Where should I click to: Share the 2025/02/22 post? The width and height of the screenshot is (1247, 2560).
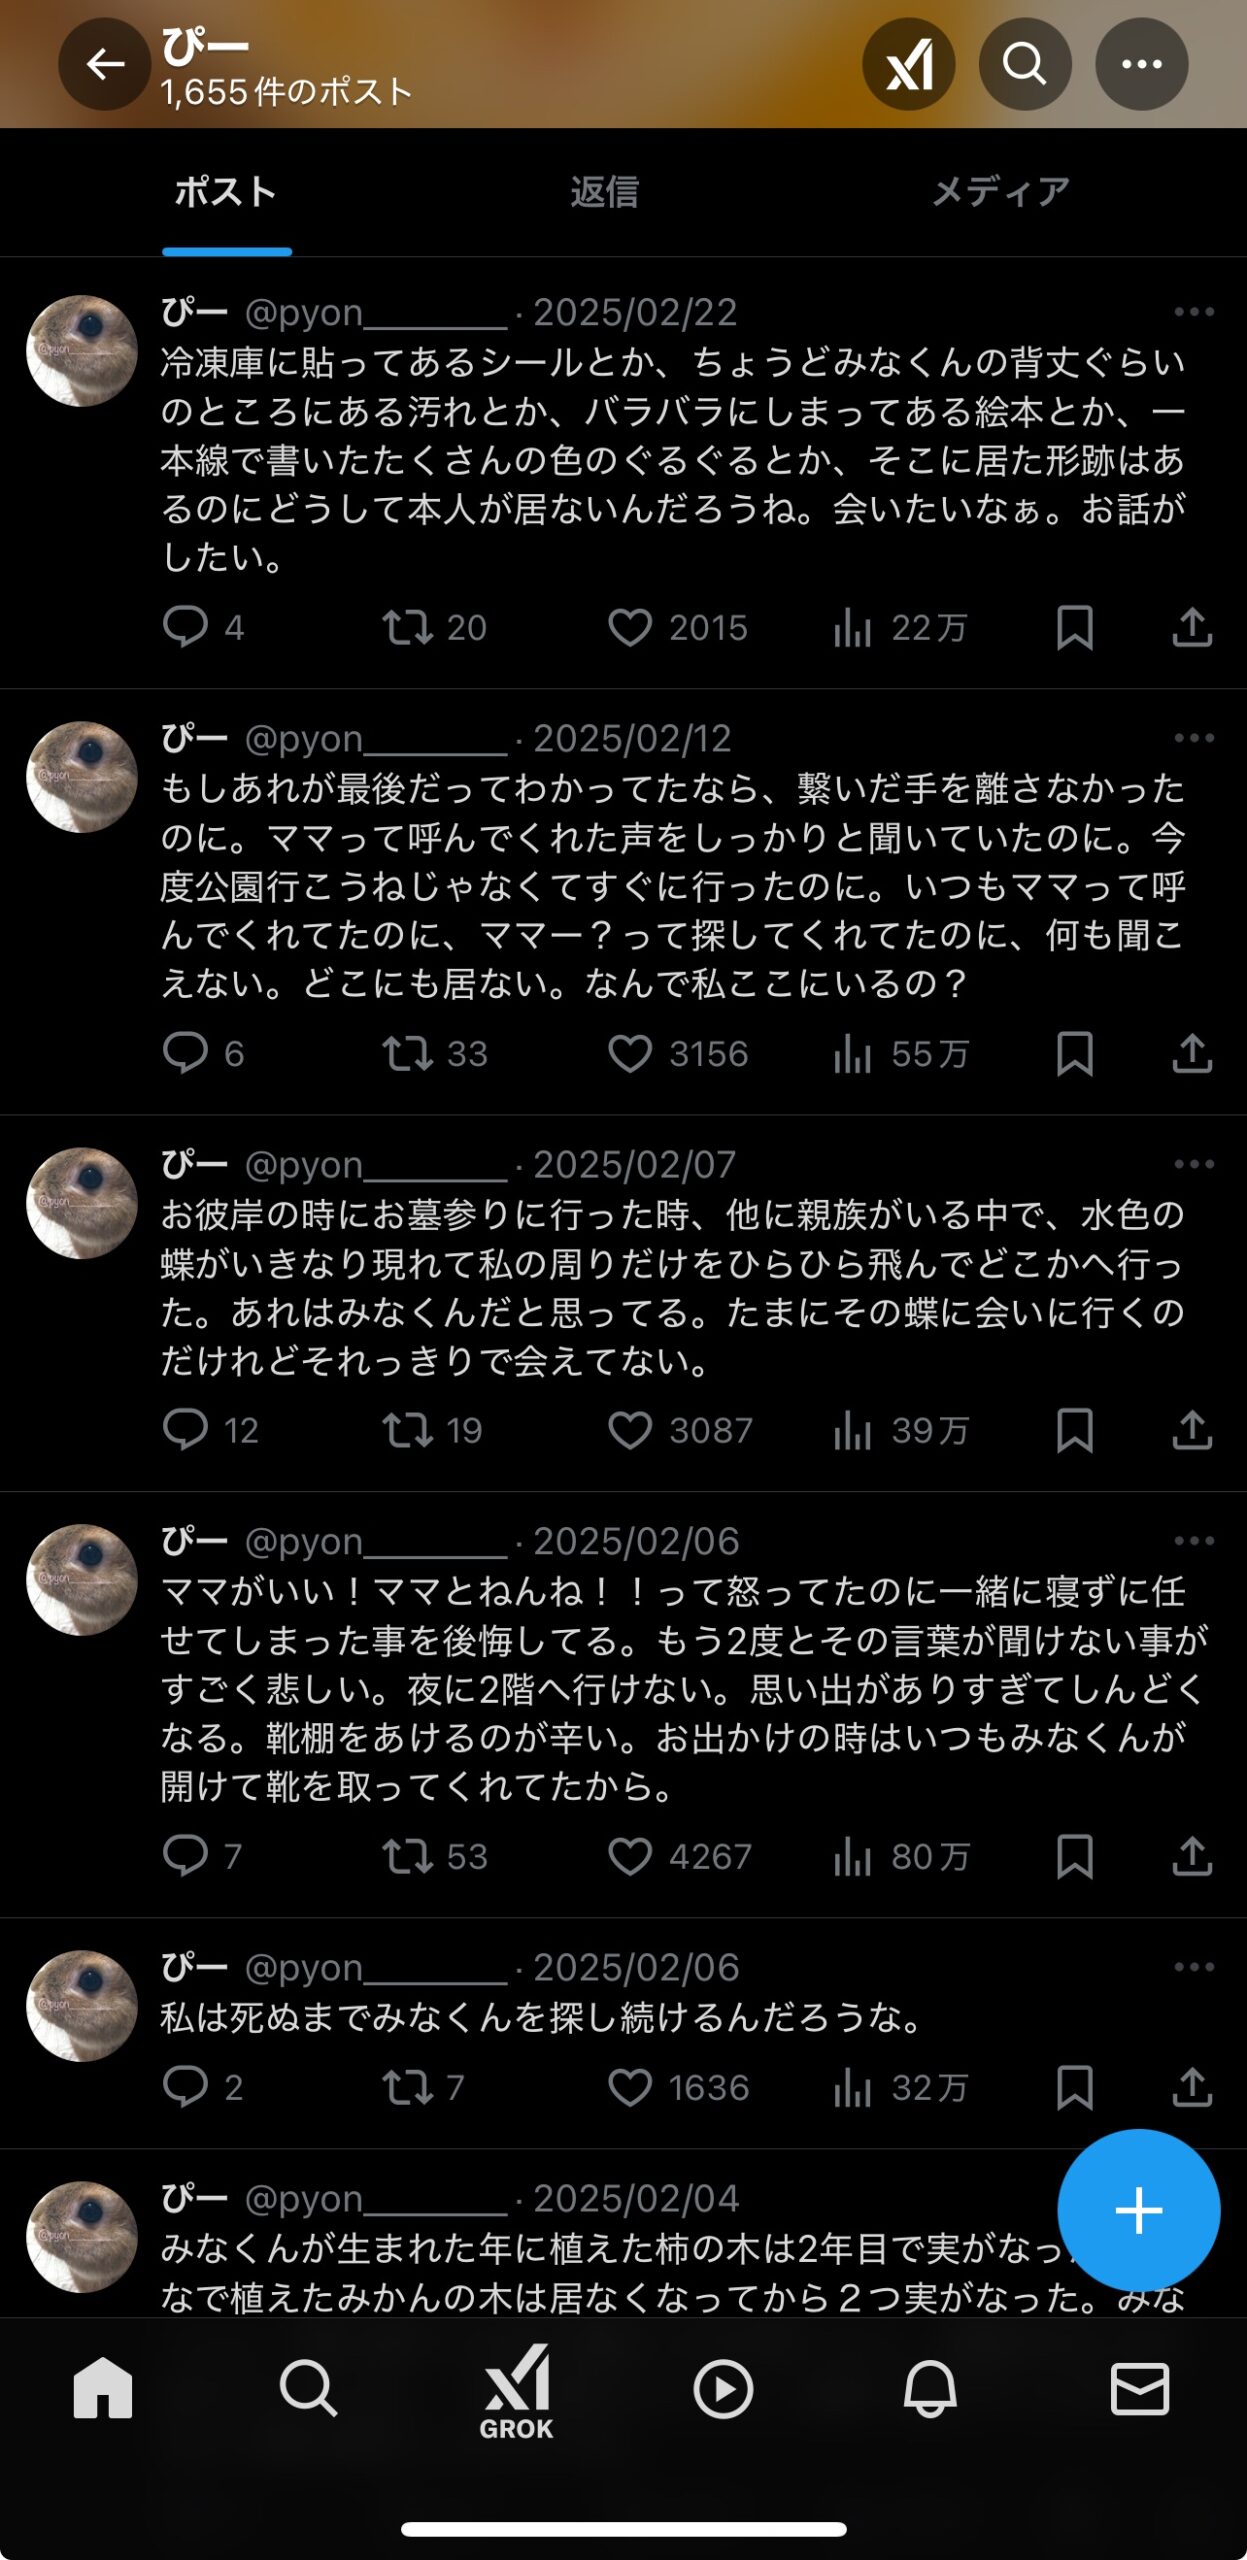click(x=1192, y=628)
